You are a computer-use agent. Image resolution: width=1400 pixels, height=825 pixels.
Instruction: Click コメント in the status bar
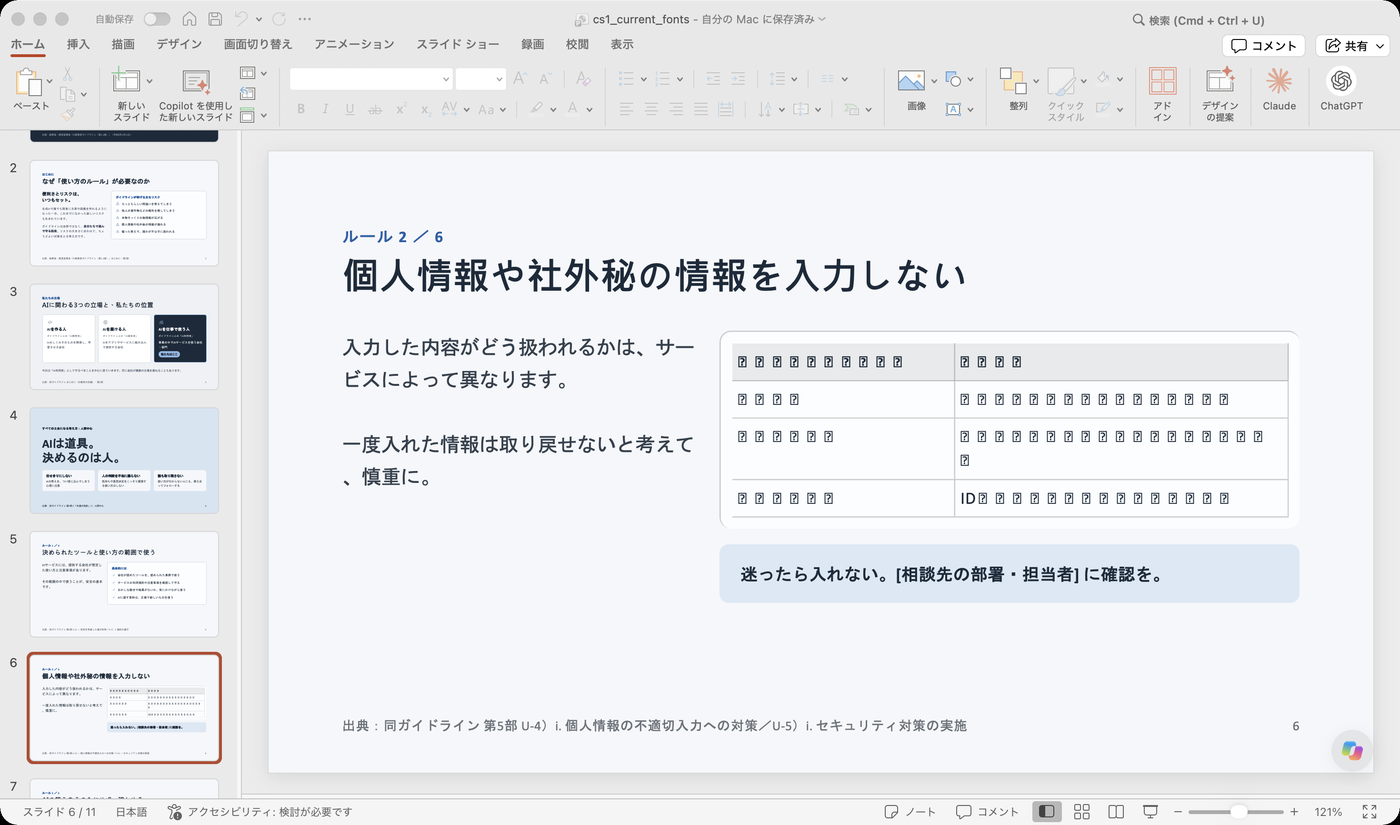tap(987, 811)
